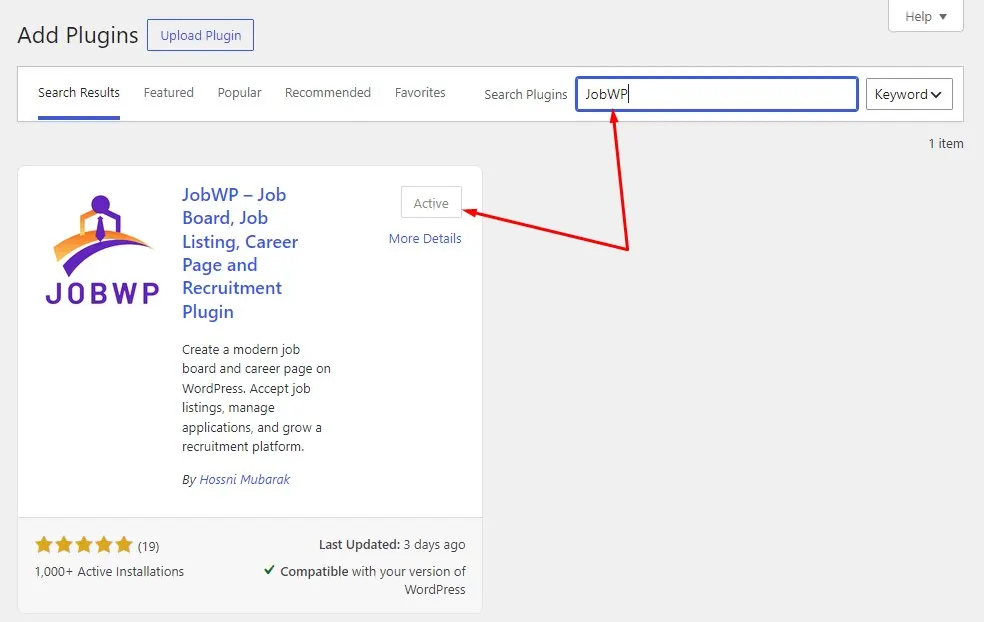Click the 'Last Updated: 3 days ago' text
The width and height of the screenshot is (984, 622).
(392, 545)
